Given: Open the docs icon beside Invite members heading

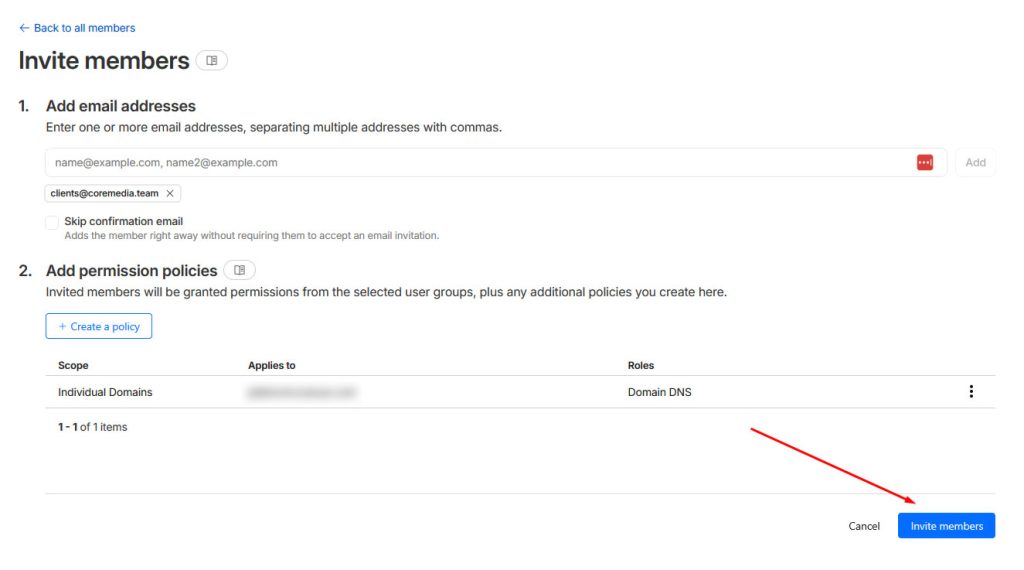Looking at the screenshot, I should (x=211, y=61).
